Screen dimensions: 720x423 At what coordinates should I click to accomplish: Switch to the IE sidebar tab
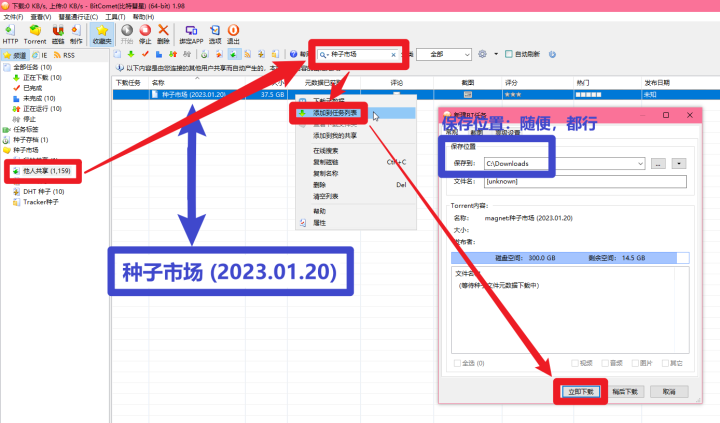point(39,55)
